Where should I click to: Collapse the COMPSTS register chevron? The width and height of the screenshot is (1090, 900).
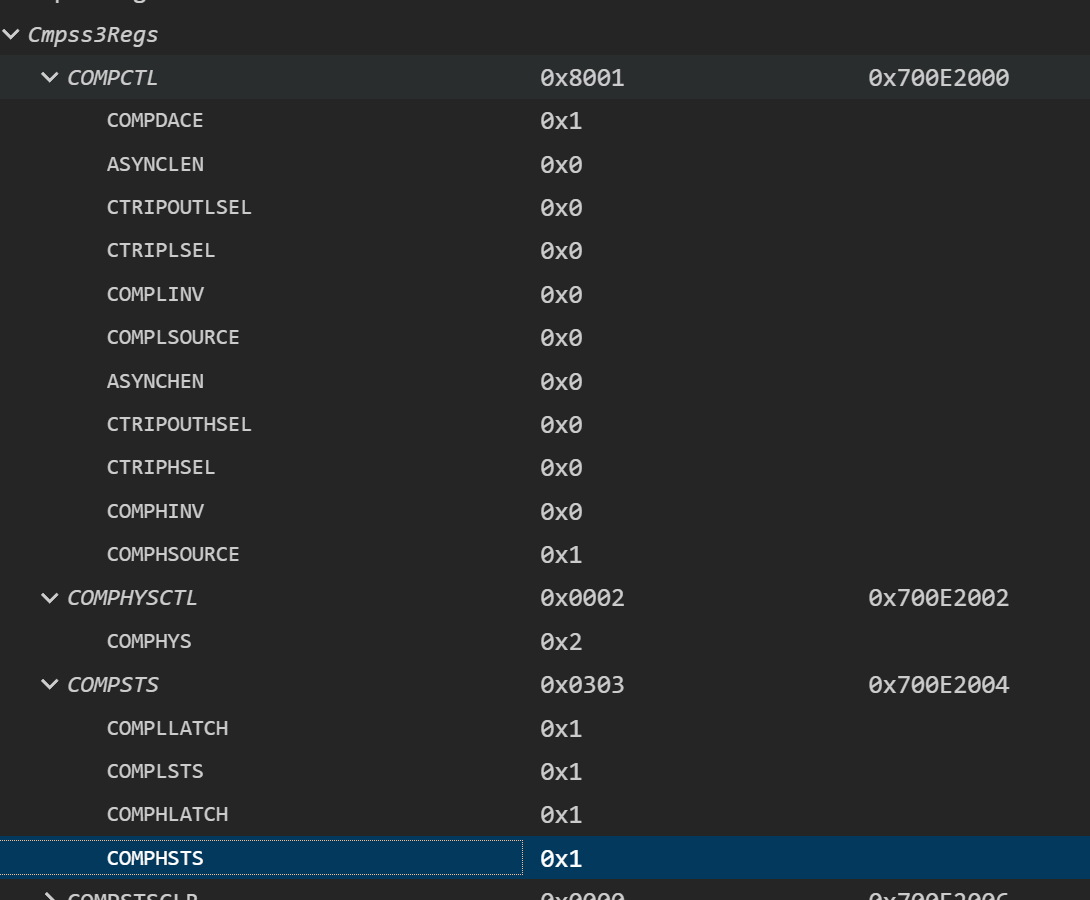coord(49,685)
